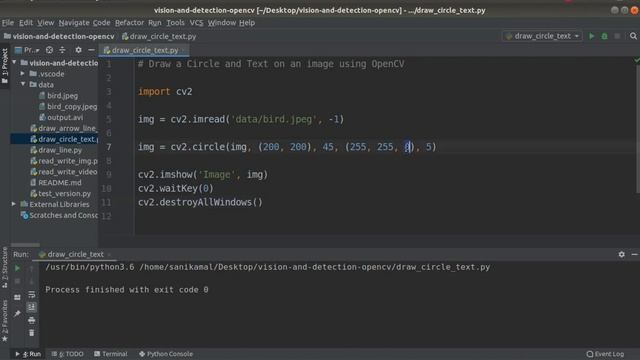Screen dimensions: 640x360
Task: Toggle soft-wrap in Run console
Action: 31,294
